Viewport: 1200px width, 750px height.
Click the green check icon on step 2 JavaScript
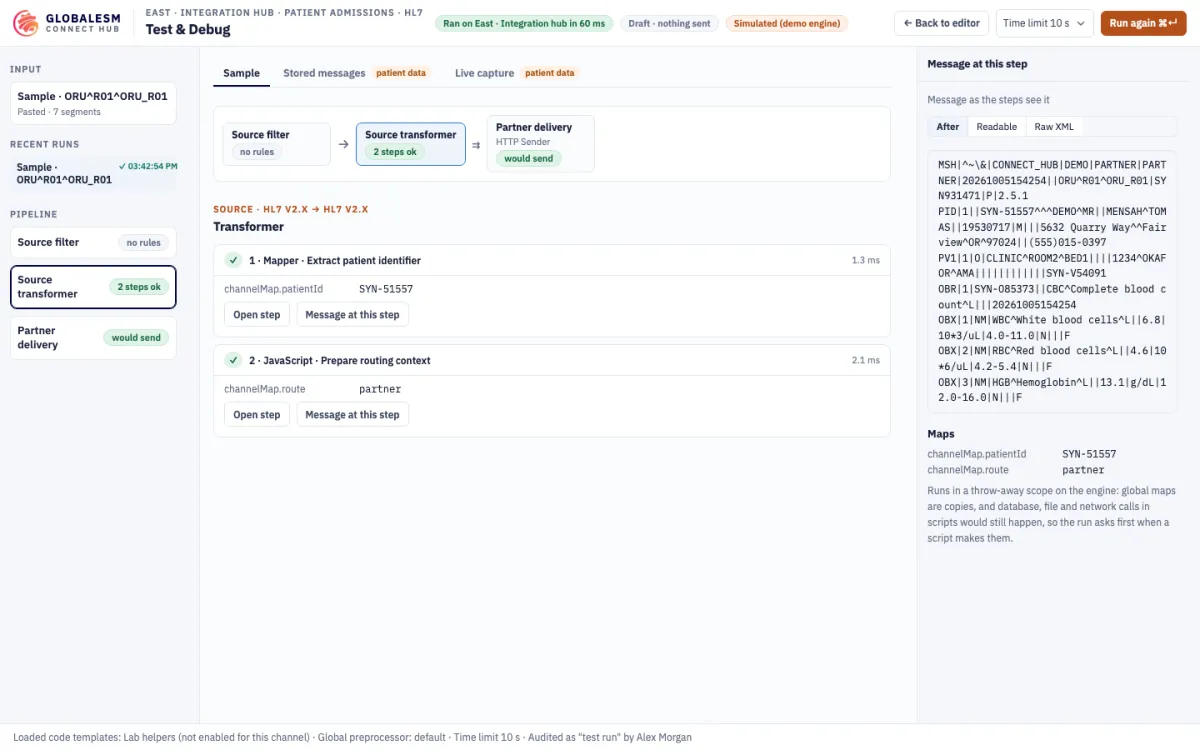(233, 360)
